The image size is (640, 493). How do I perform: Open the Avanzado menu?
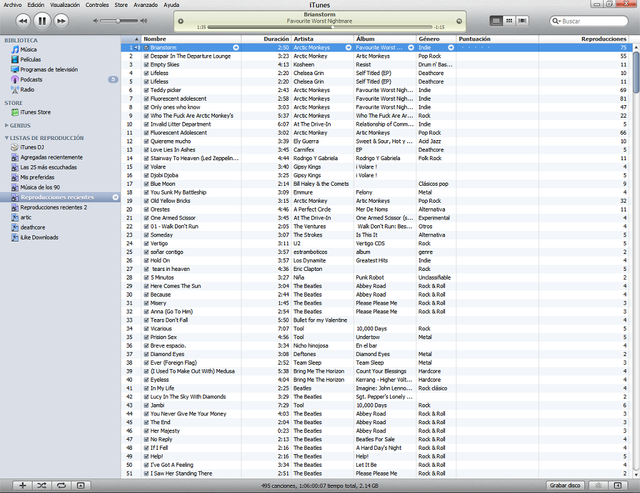(146, 5)
